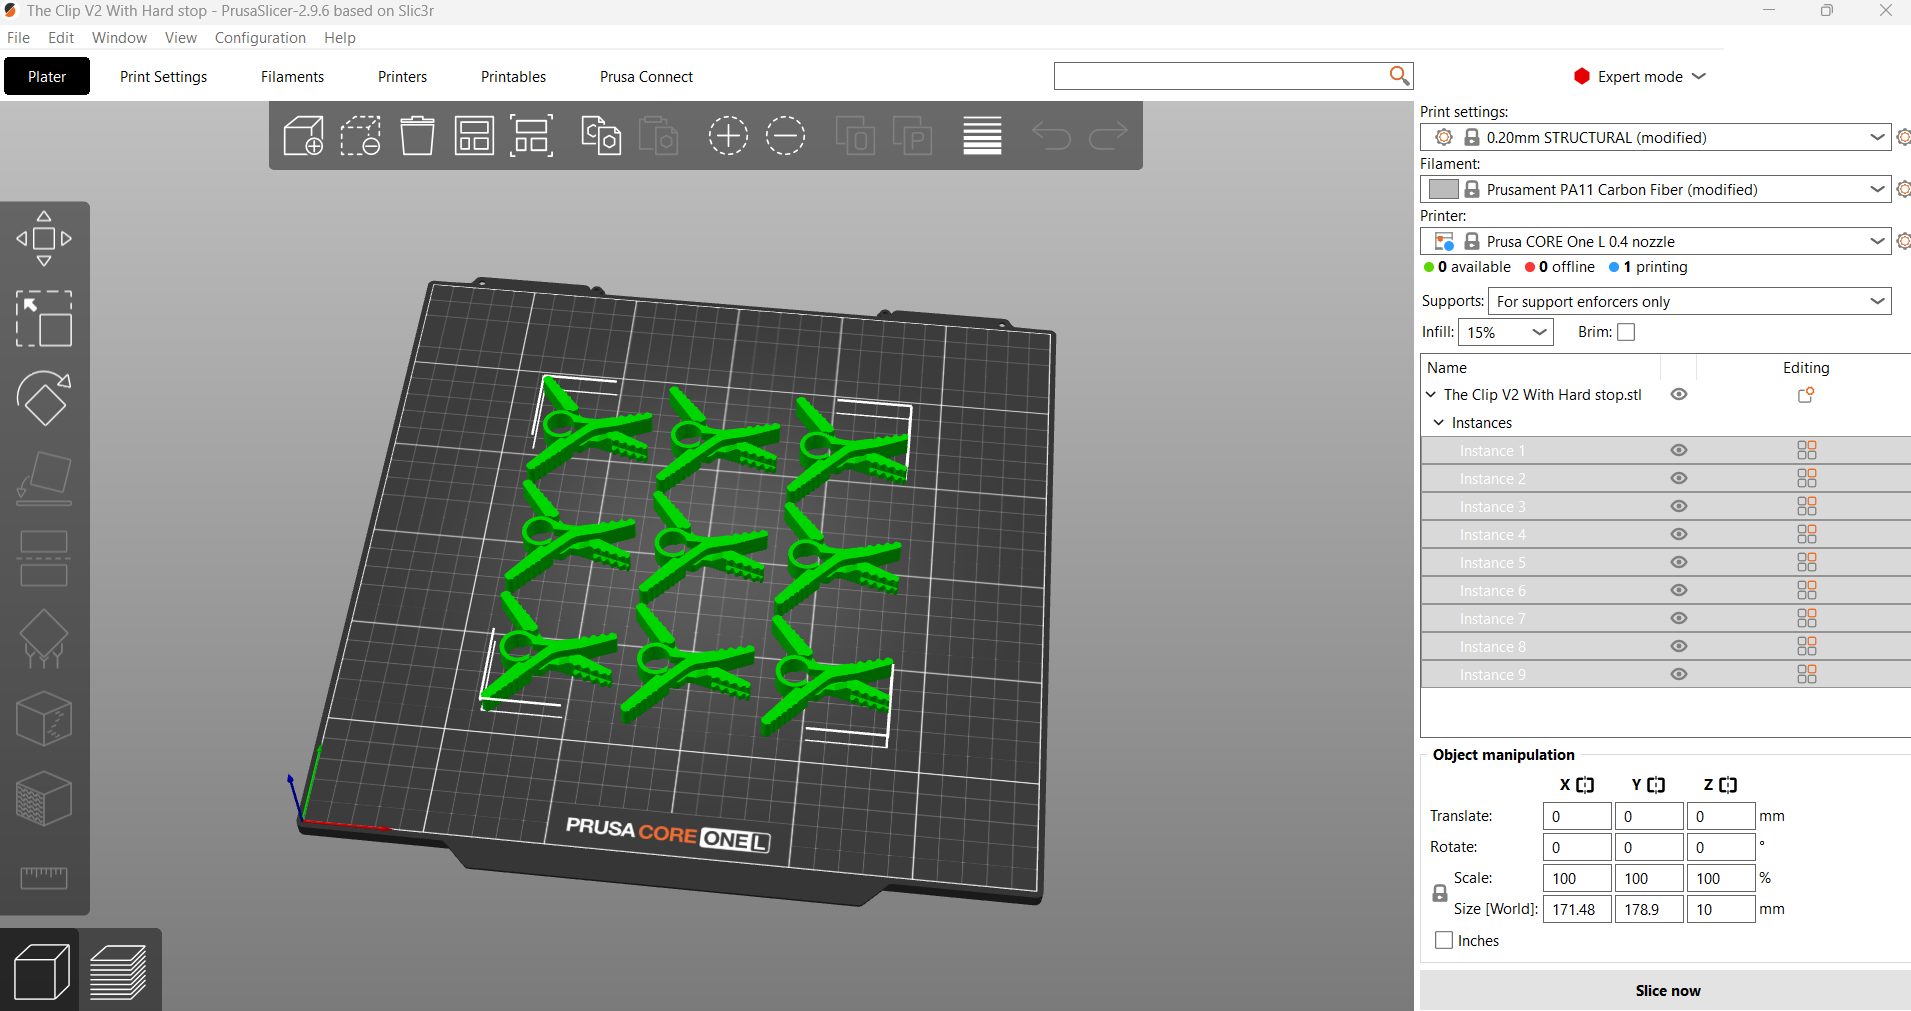The width and height of the screenshot is (1911, 1011).
Task: Toggle visibility of Instance 9
Action: click(x=1679, y=675)
